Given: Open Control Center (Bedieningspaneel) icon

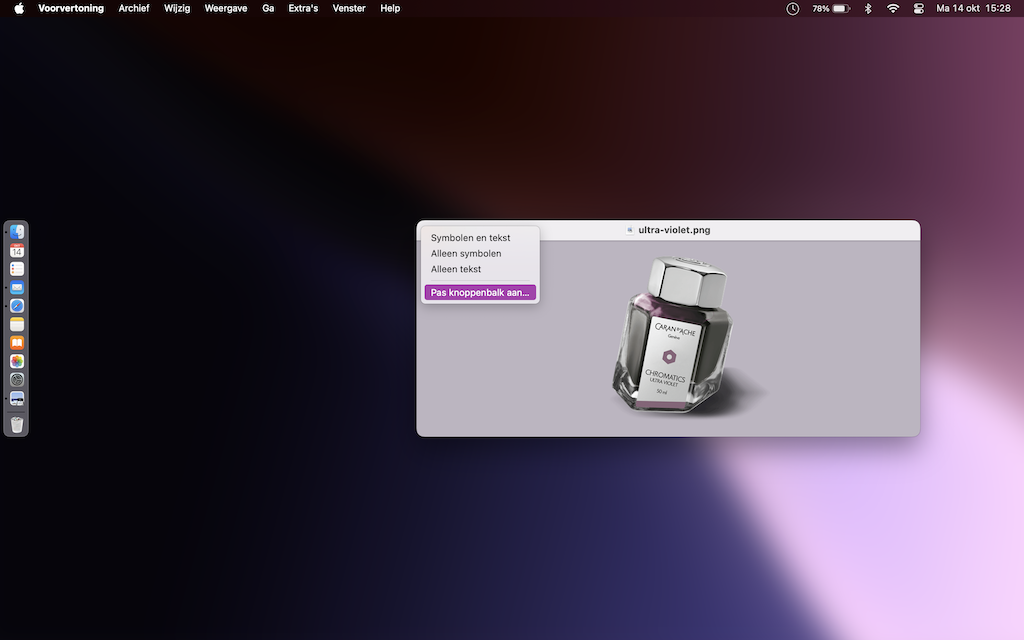Looking at the screenshot, I should [x=918, y=8].
